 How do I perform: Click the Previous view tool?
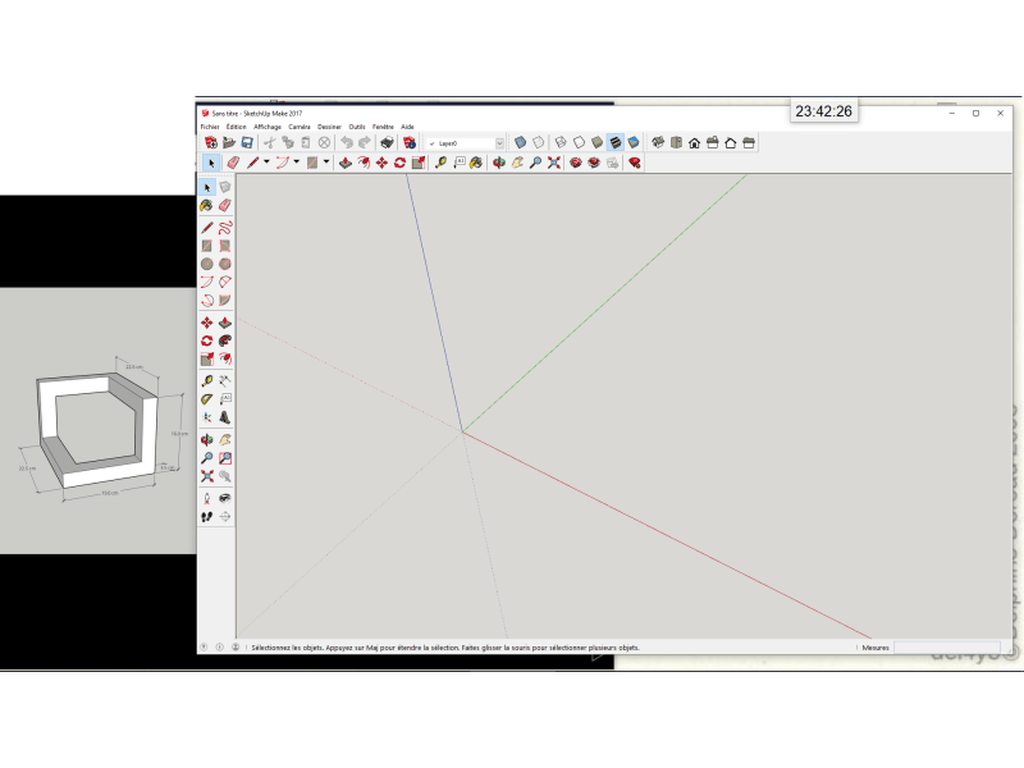click(x=225, y=476)
